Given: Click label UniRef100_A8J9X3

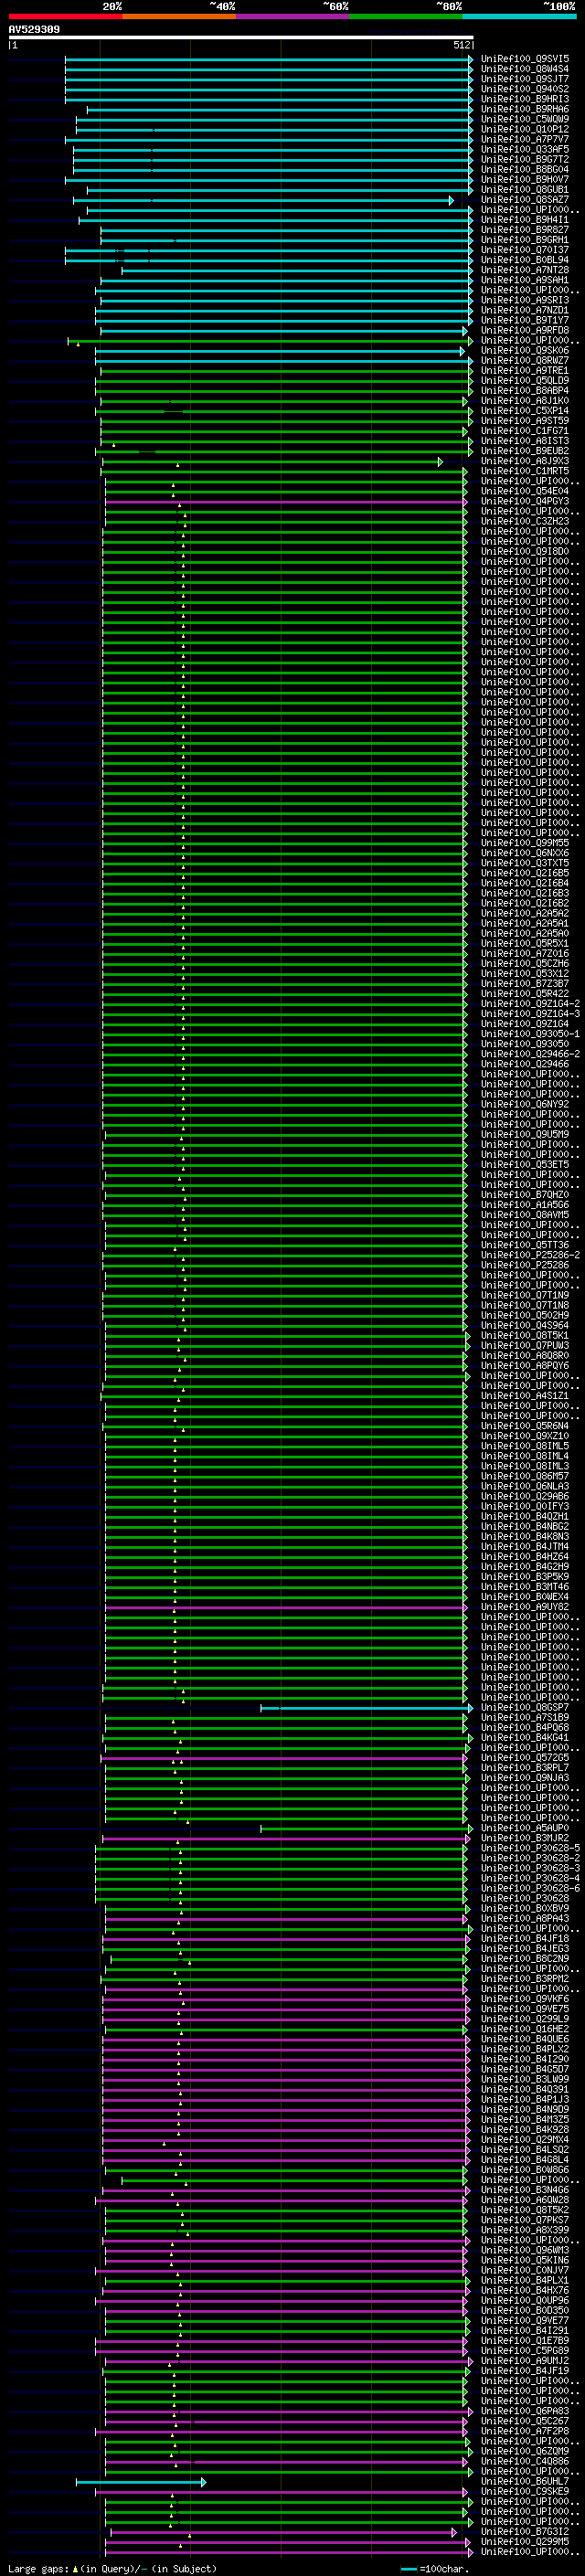Looking at the screenshot, I should [525, 461].
